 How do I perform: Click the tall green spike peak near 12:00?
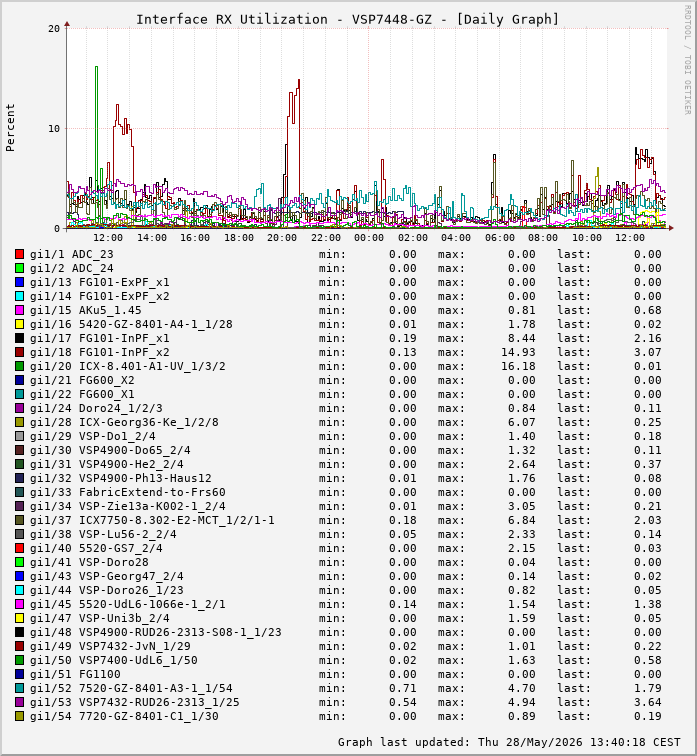(x=96, y=67)
